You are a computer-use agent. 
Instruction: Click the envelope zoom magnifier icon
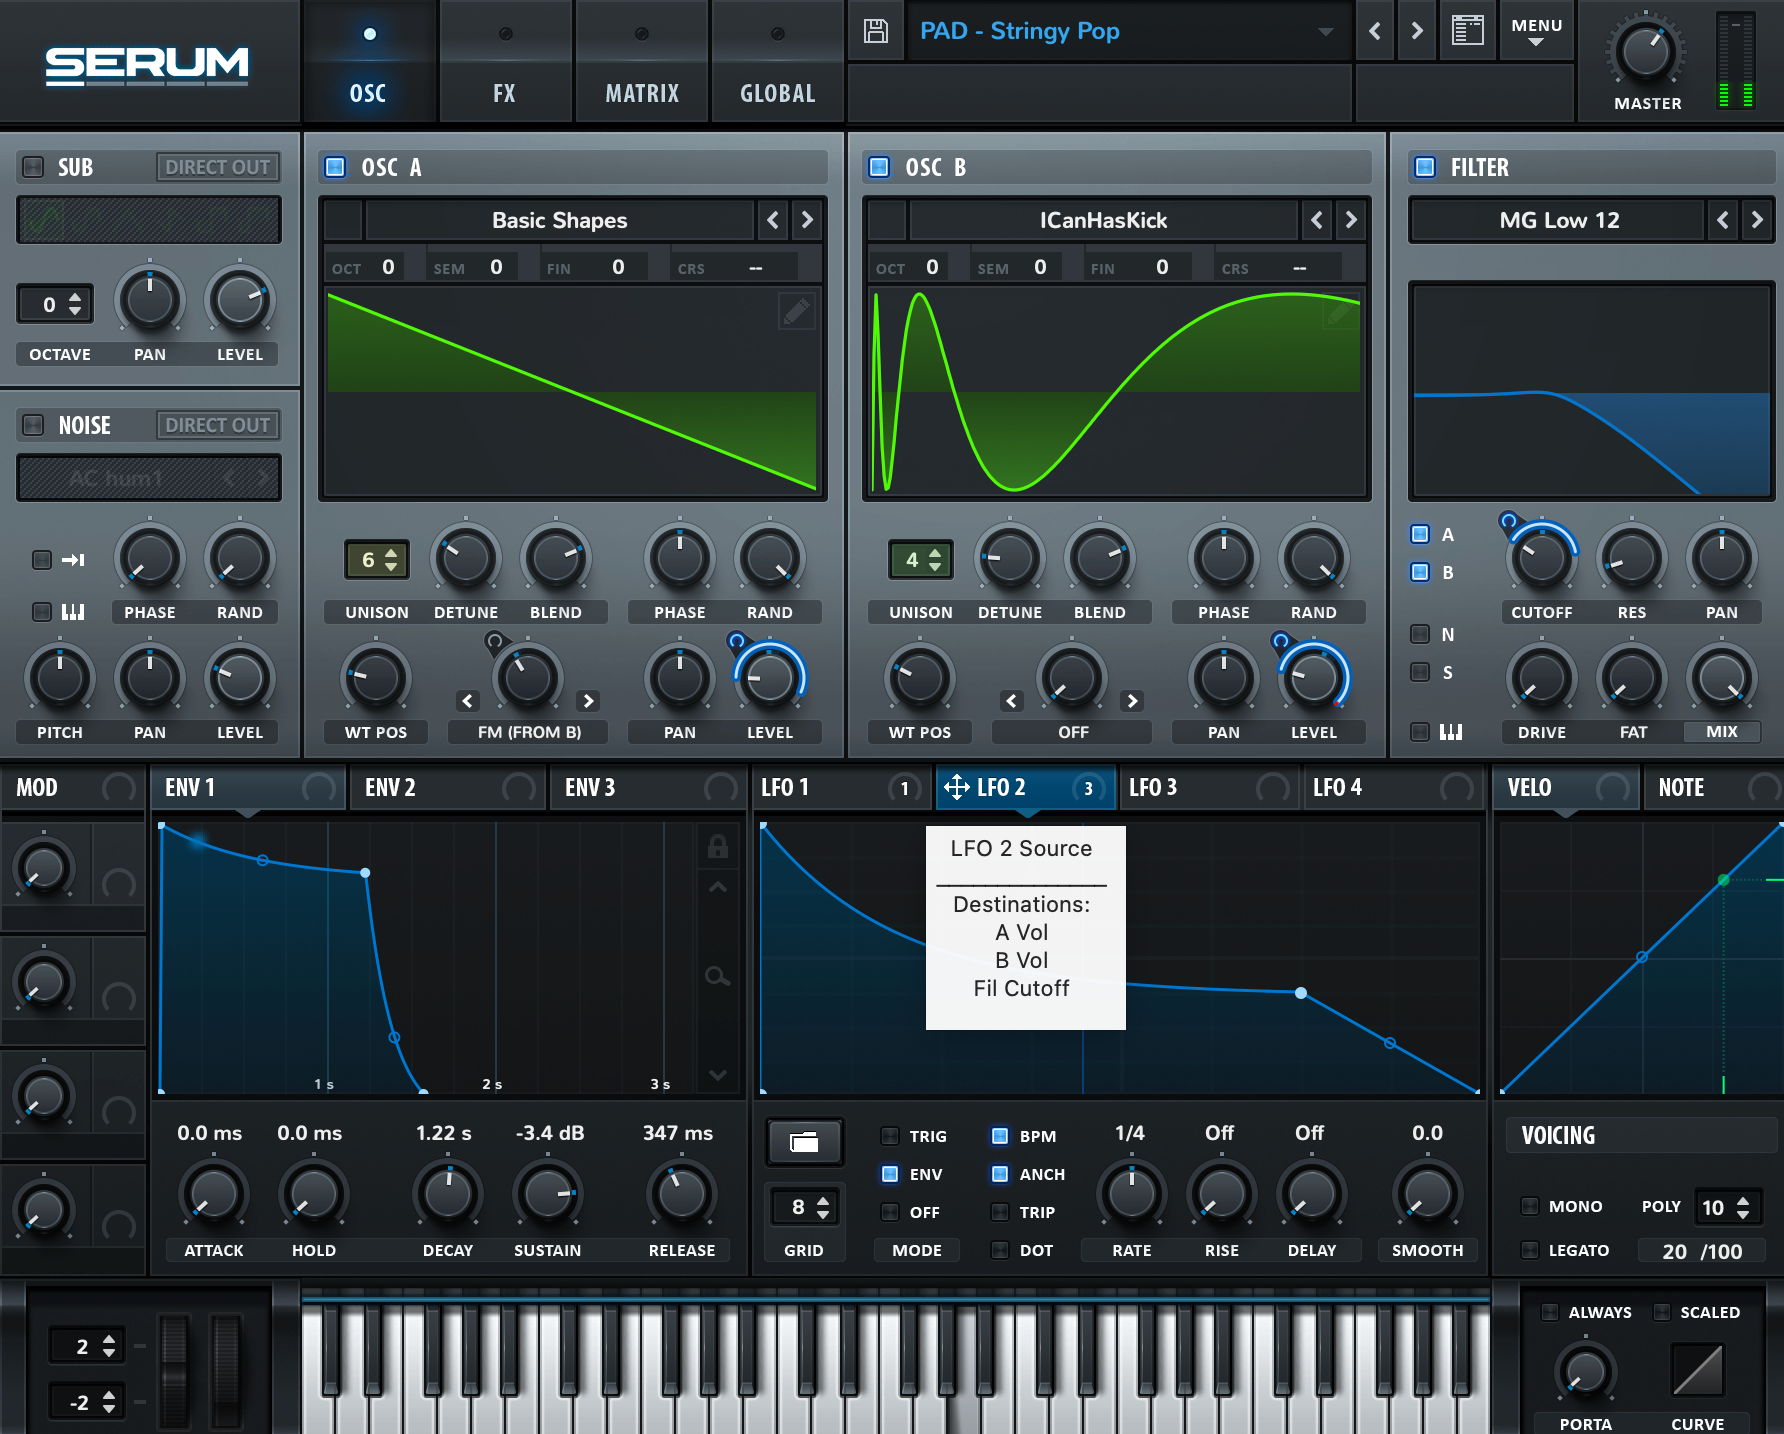(718, 976)
